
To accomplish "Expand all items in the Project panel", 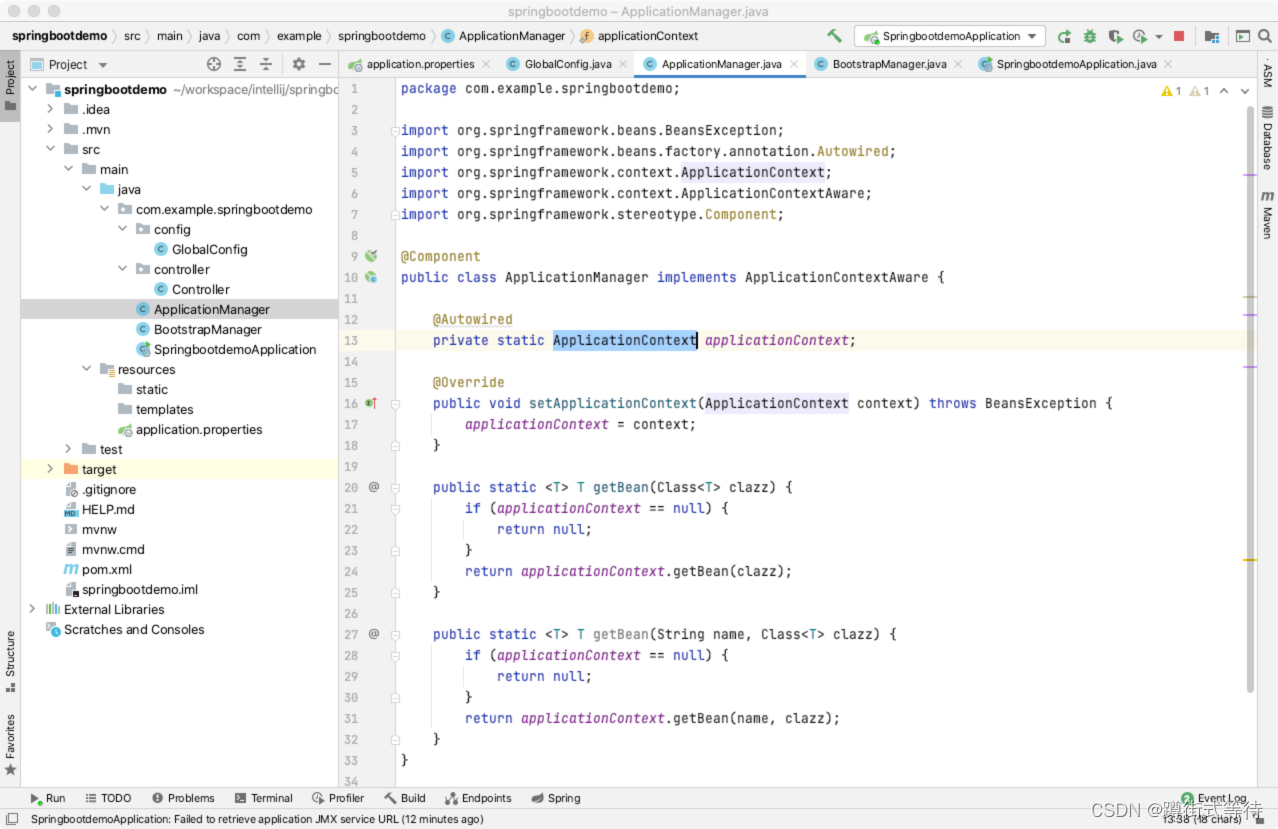I will 240,64.
